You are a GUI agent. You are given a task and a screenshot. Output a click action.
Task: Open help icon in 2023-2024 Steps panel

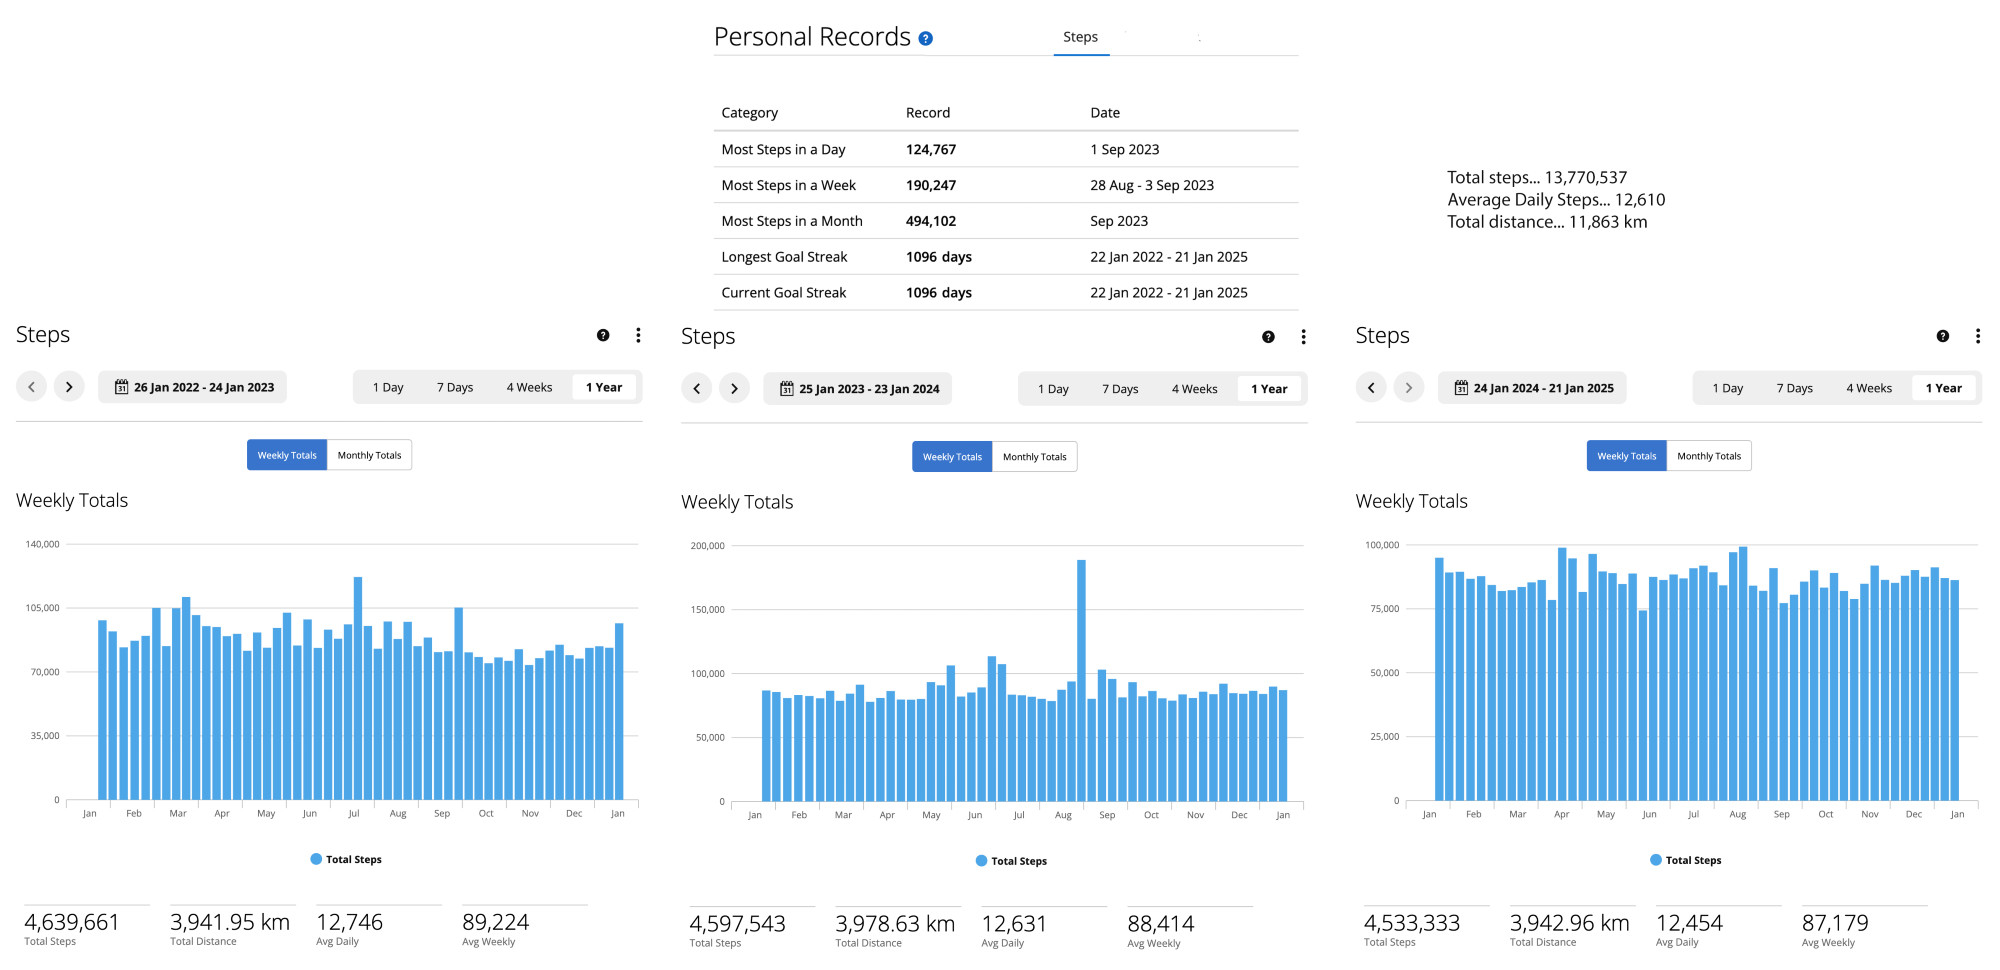[1268, 337]
